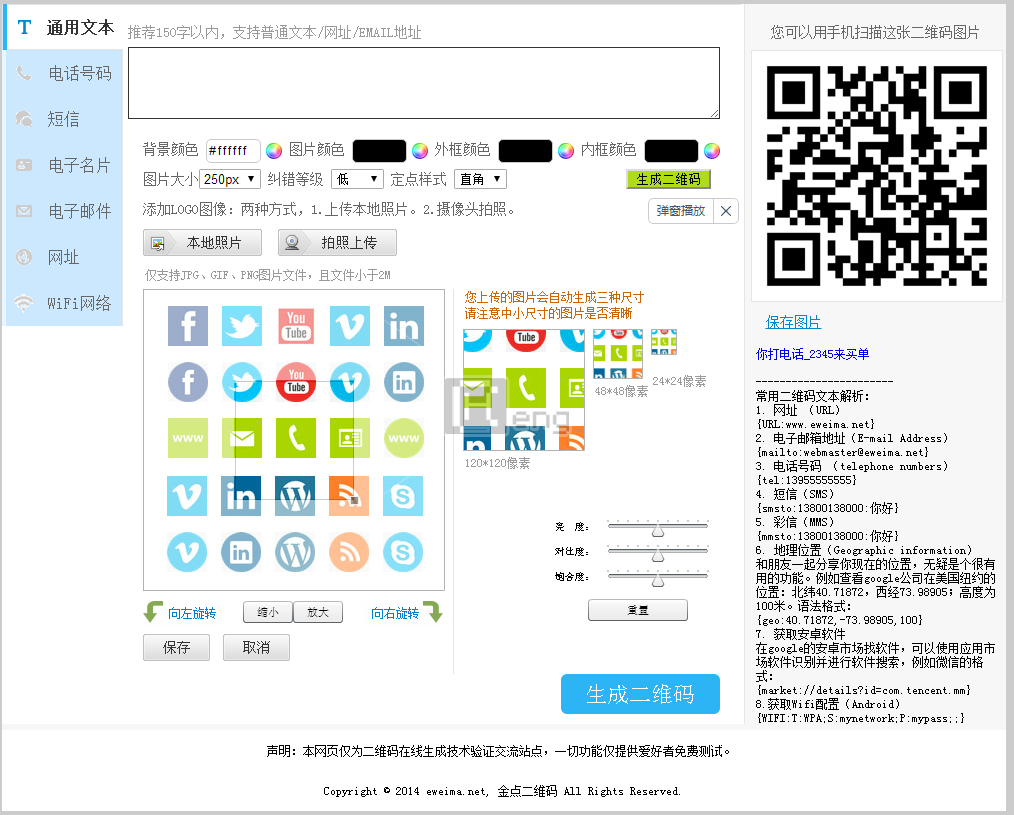
Task: Click the chat bubble SMS sidebar icon
Action: pyautogui.click(x=24, y=119)
